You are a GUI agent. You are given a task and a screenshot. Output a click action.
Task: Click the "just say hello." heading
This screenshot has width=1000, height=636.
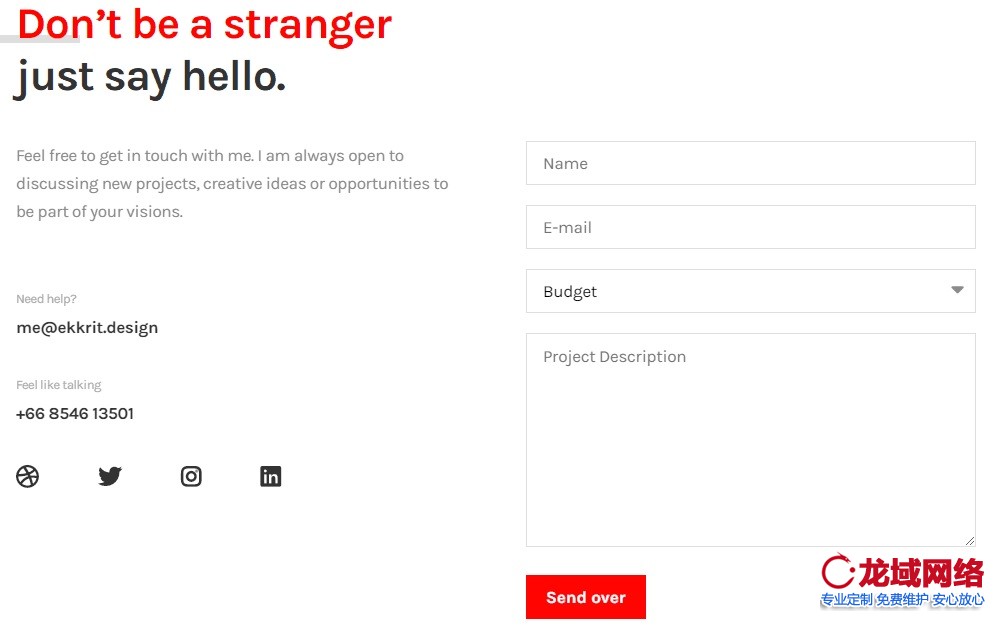[151, 77]
